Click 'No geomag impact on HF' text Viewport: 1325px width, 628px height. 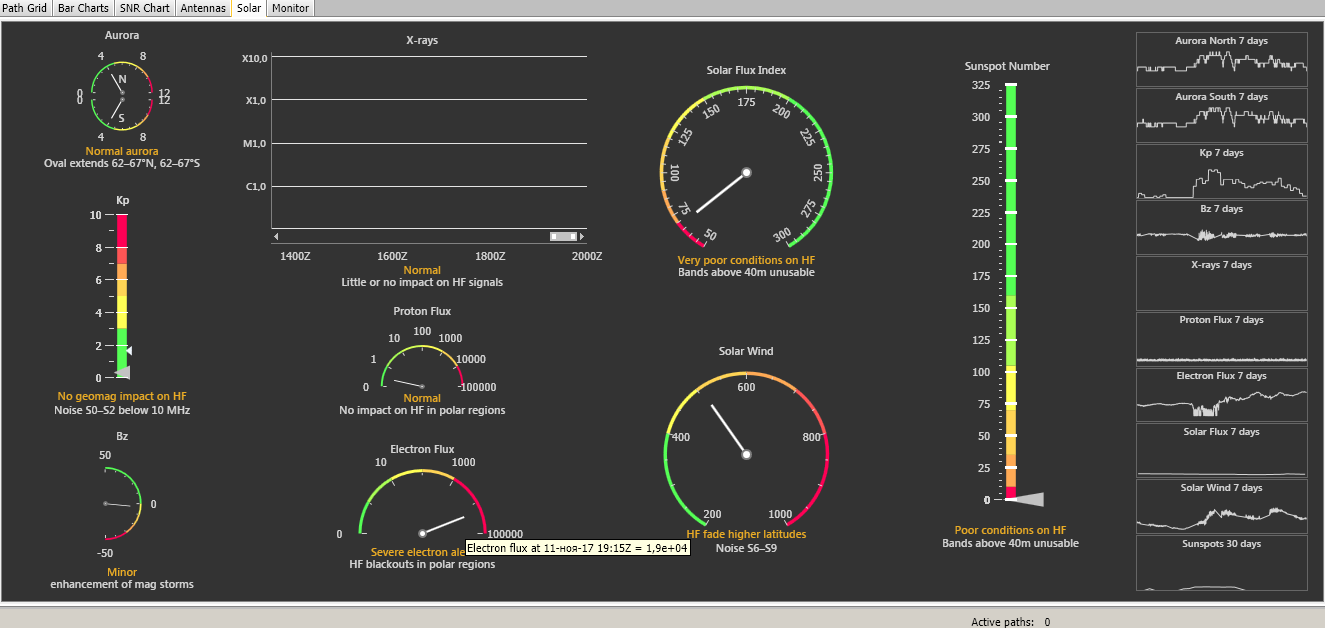click(122, 398)
